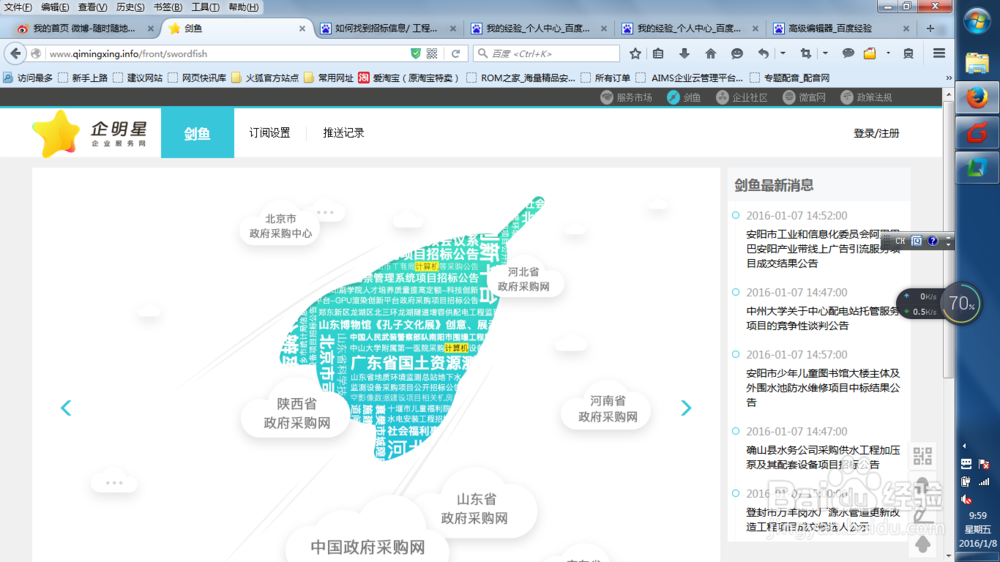Open 服务市场 in the top bar

pyautogui.click(x=627, y=97)
